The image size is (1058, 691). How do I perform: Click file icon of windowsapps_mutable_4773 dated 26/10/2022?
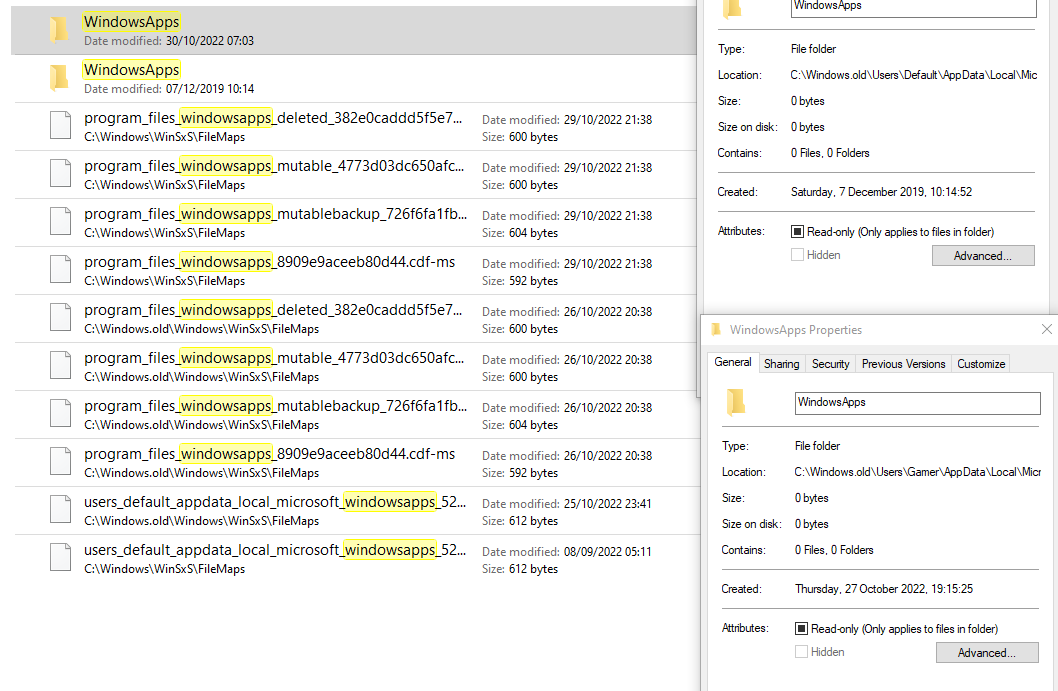[60, 365]
